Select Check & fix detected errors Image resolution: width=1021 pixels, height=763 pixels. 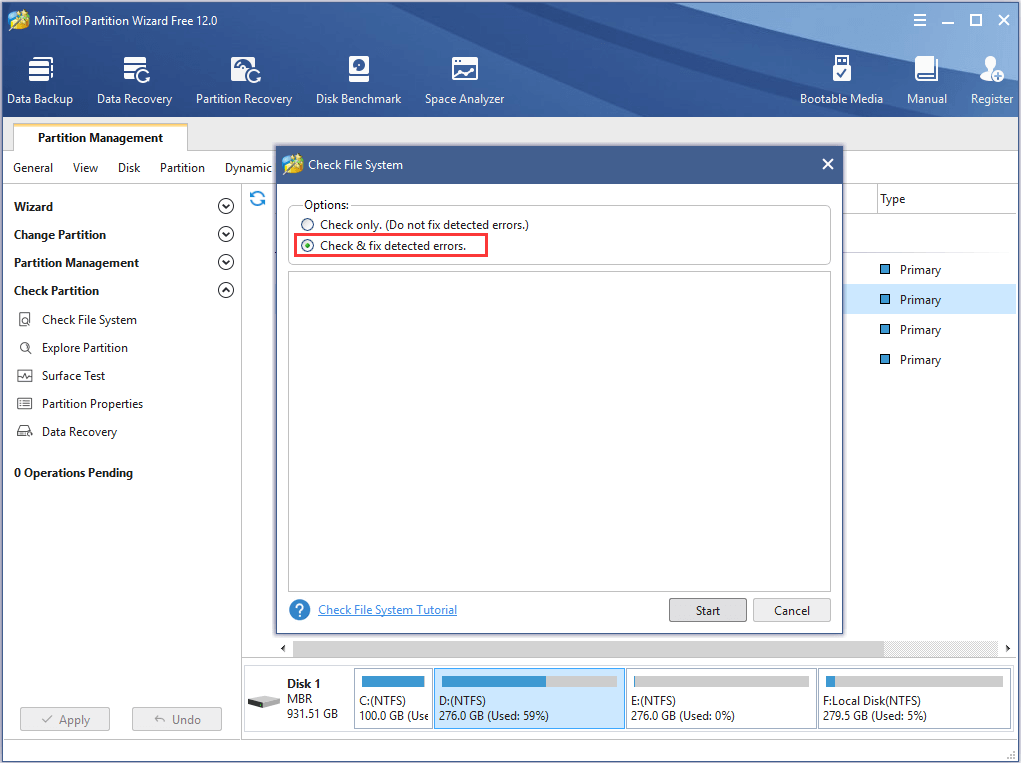384,245
